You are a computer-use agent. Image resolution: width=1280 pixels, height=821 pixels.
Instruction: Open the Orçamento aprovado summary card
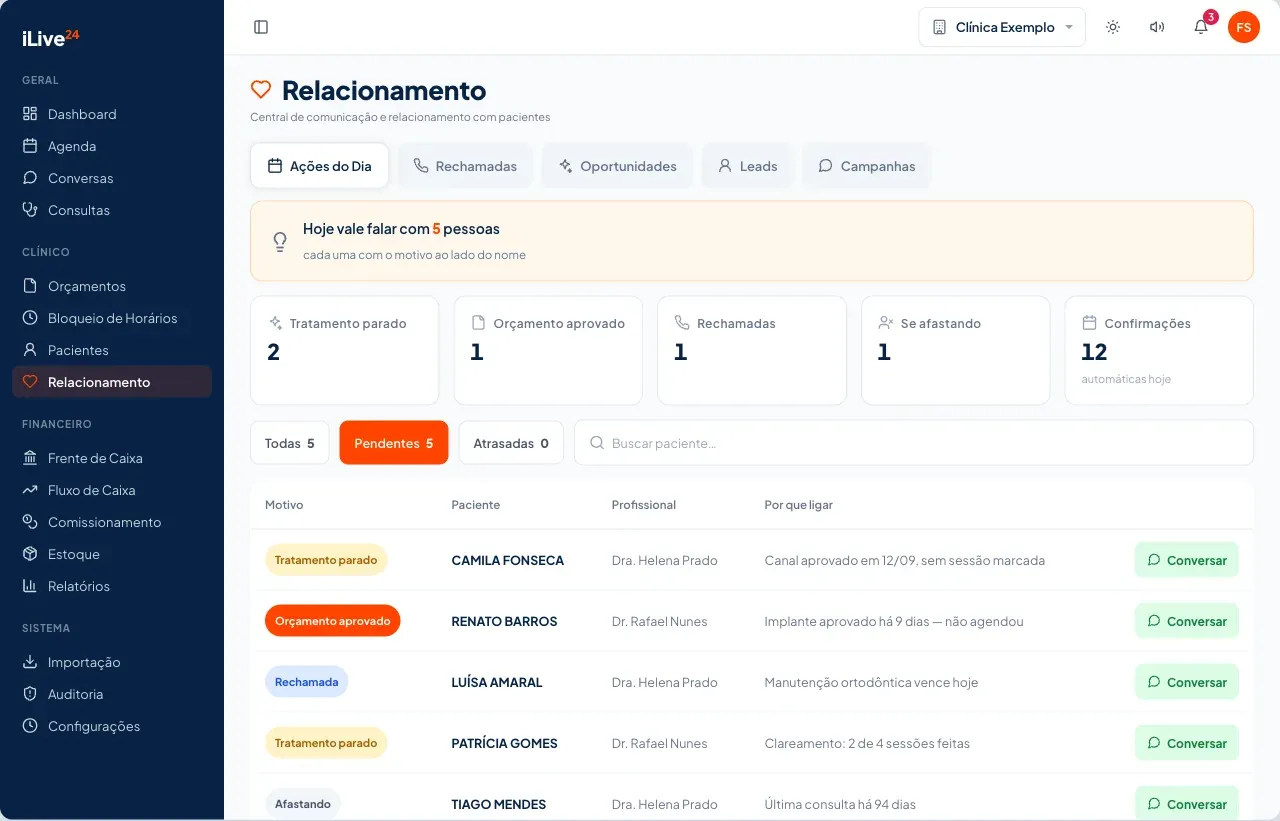point(548,350)
